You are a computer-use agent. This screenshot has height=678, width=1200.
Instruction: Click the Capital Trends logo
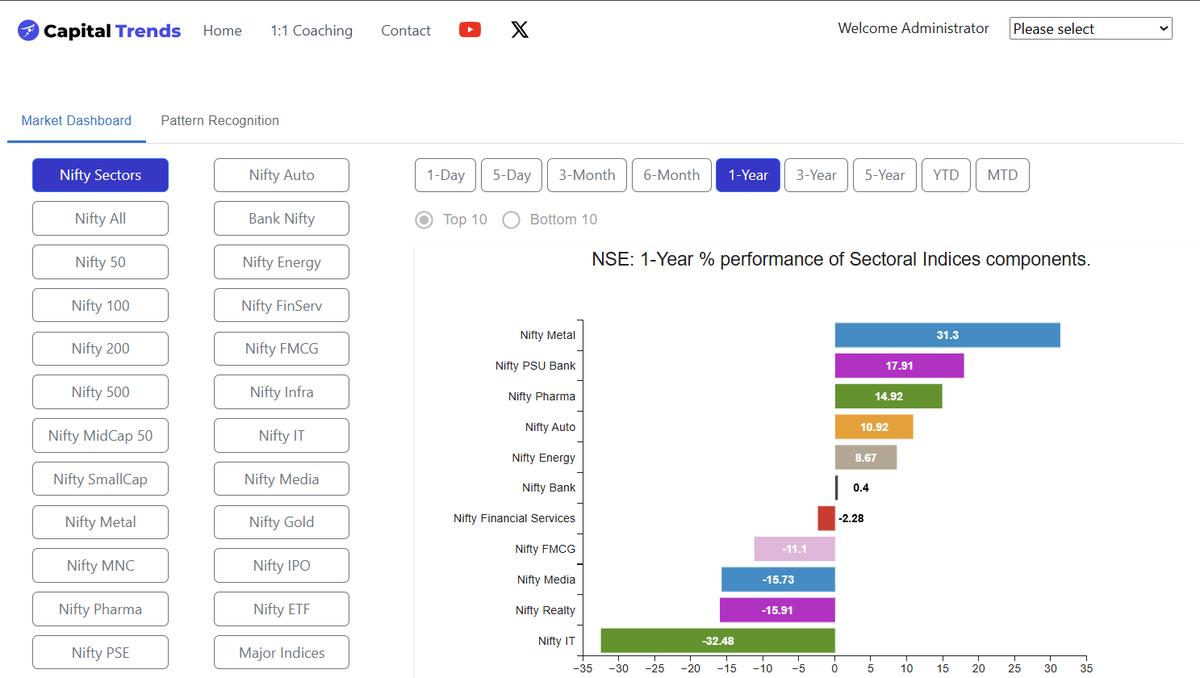coord(99,31)
